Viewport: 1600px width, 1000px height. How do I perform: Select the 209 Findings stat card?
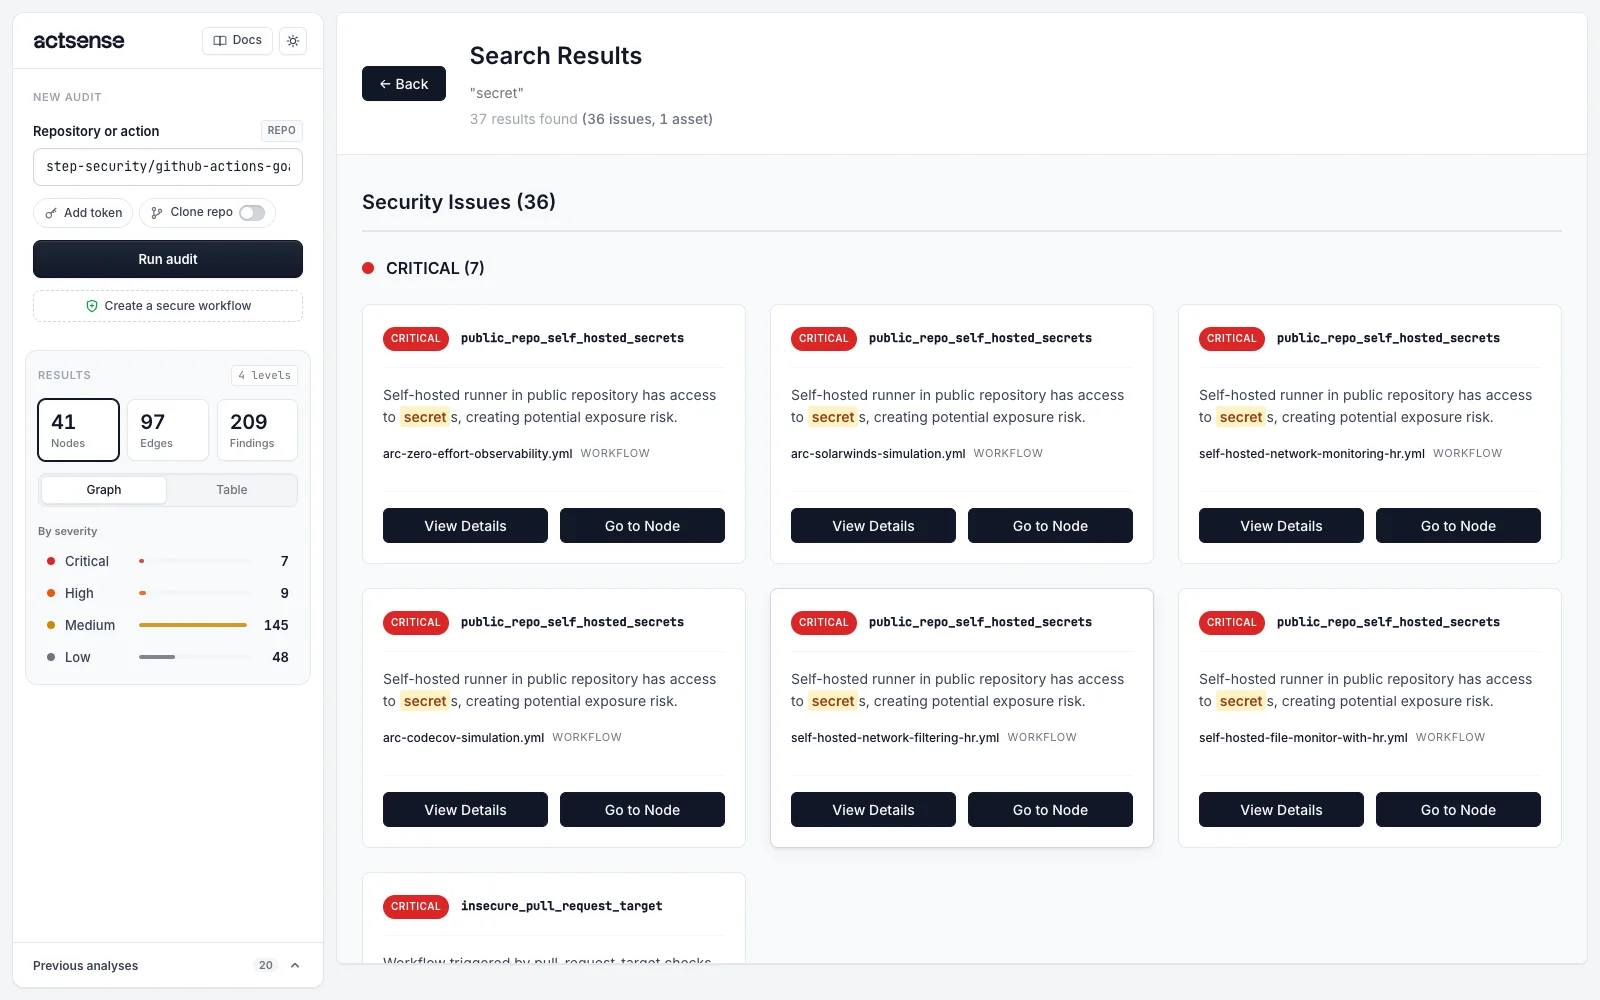(257, 430)
